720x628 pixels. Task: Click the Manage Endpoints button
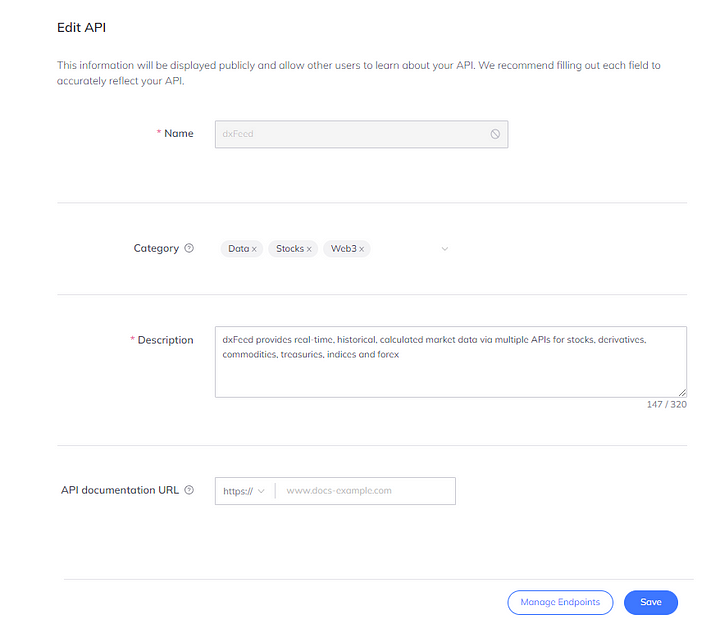point(560,602)
